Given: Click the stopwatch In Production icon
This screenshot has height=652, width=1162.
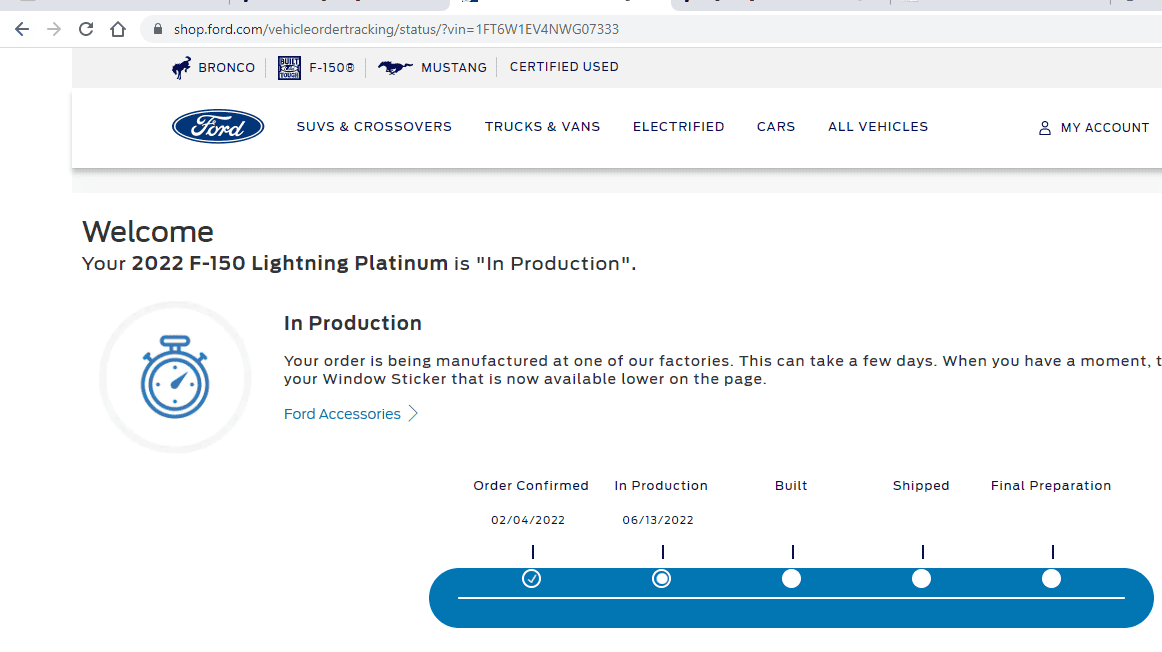Looking at the screenshot, I should click(175, 377).
